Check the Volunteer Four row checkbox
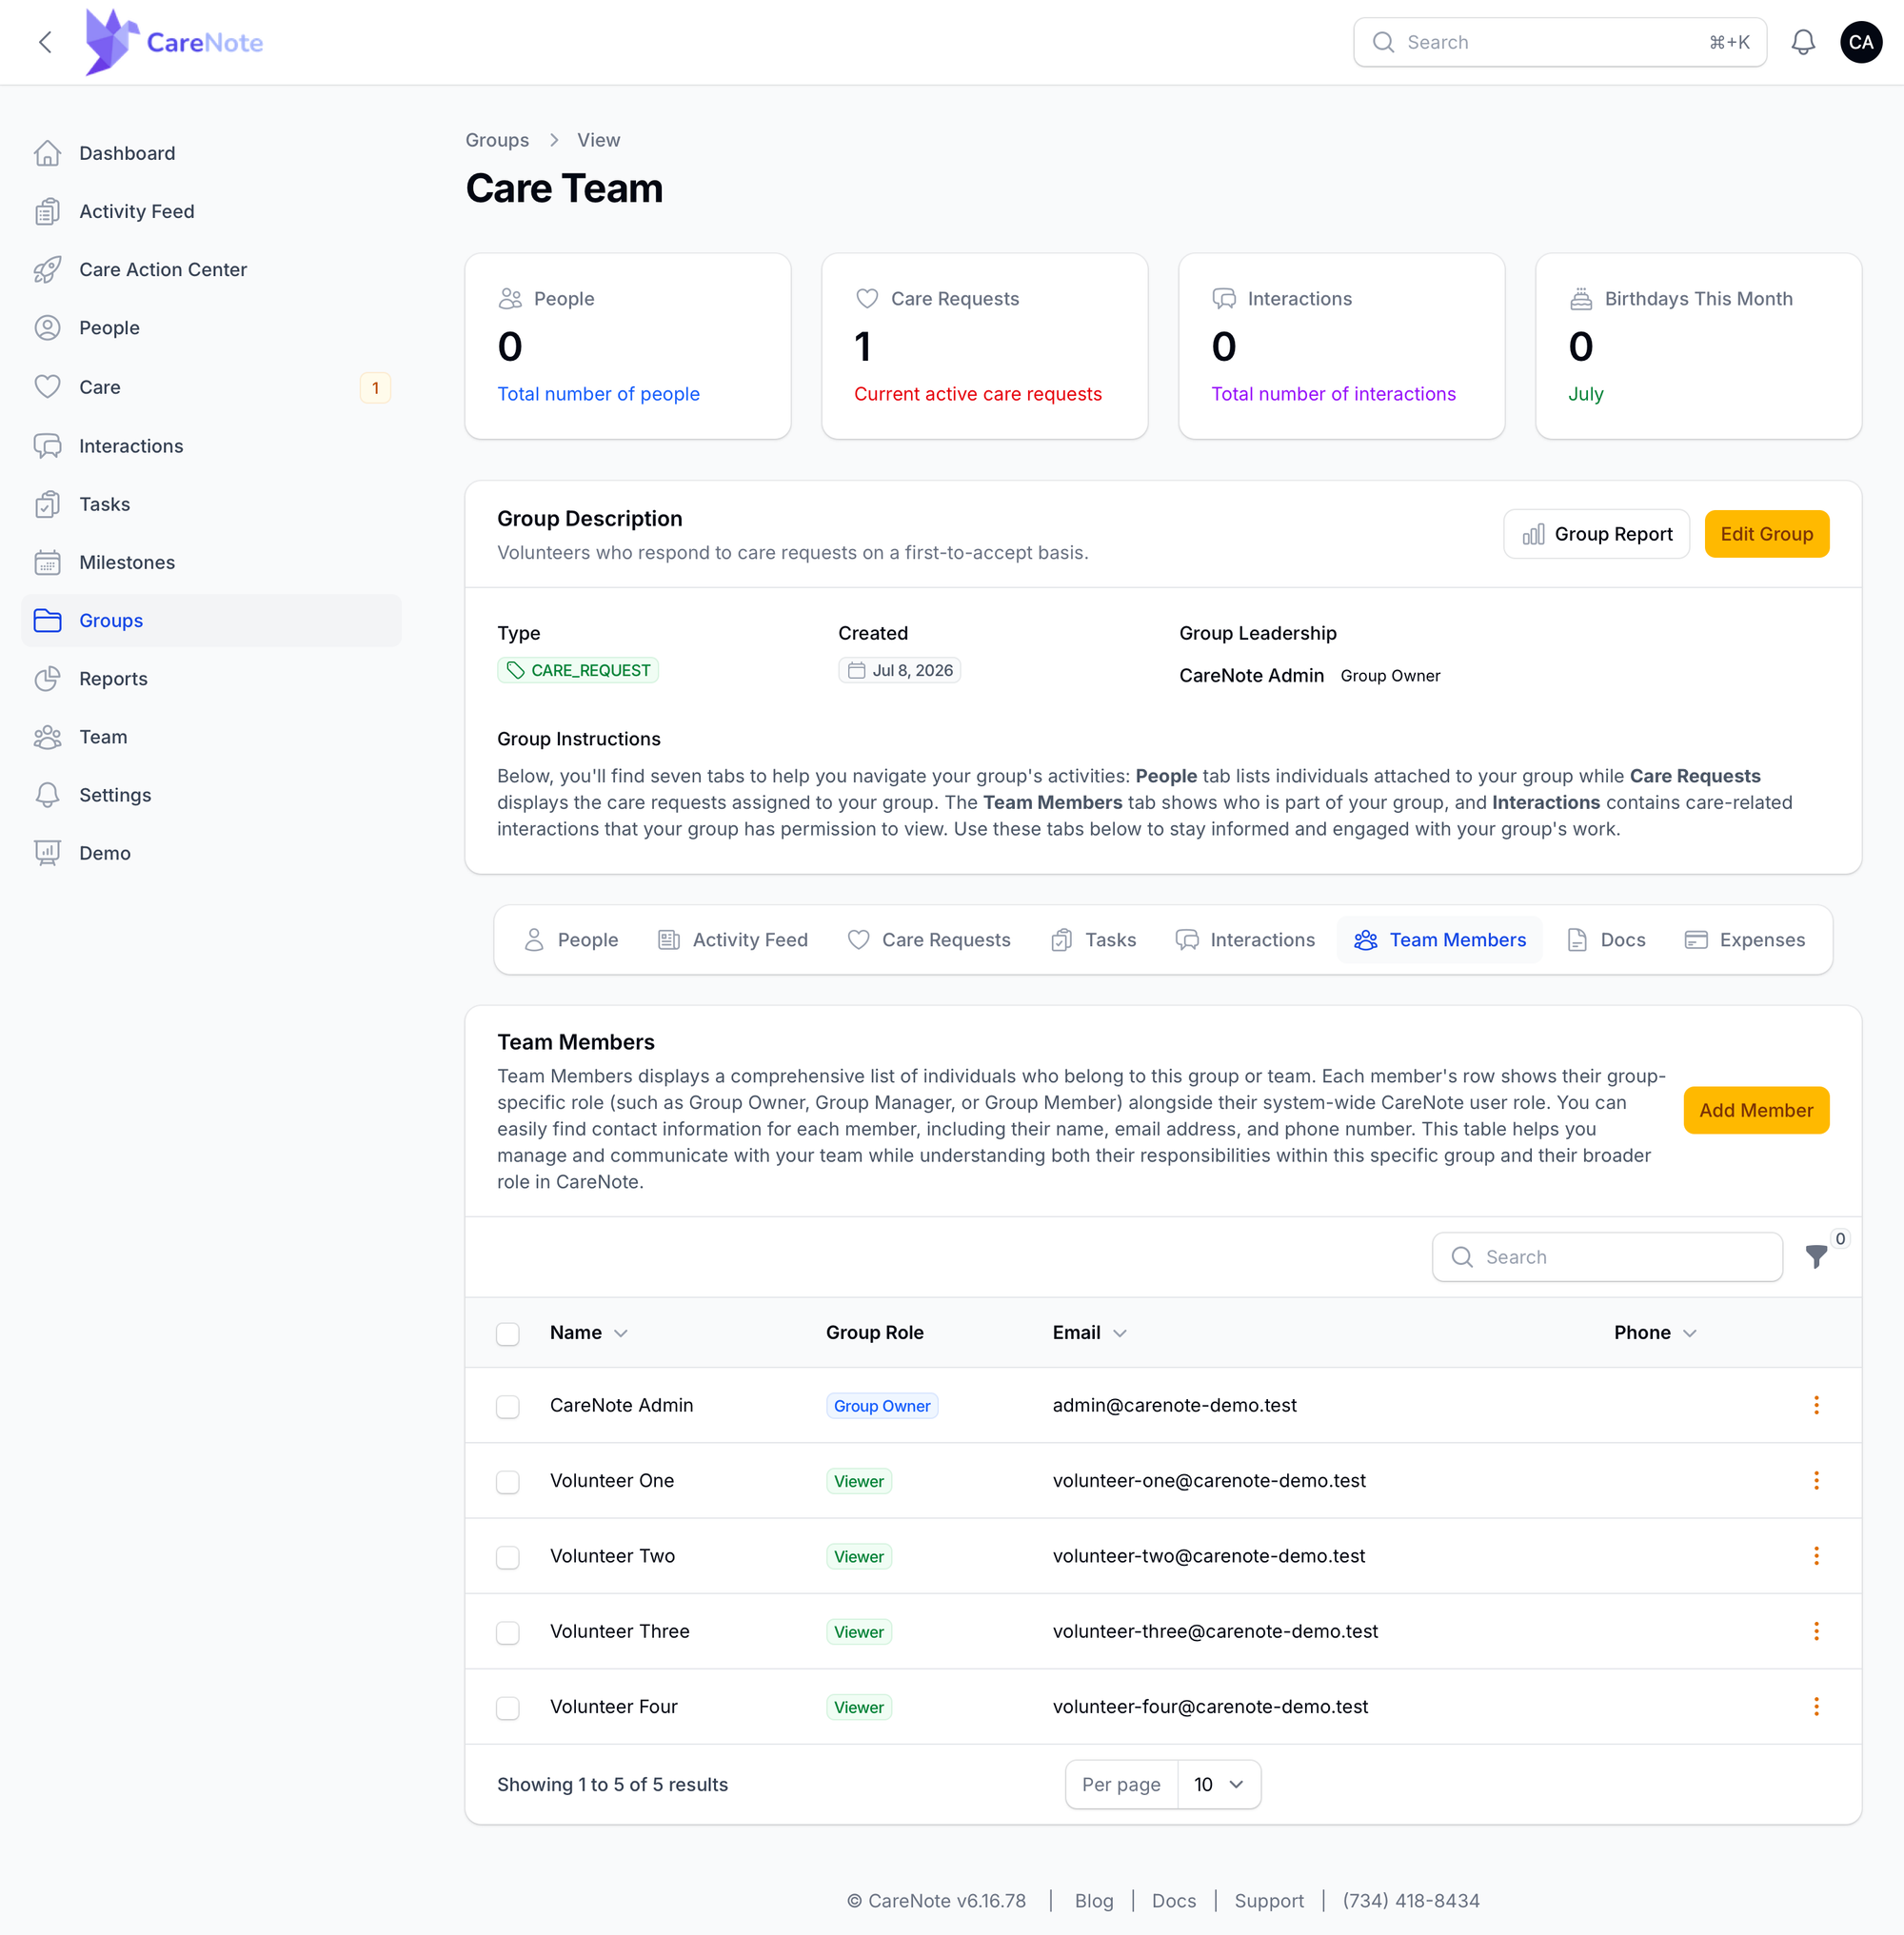The width and height of the screenshot is (1904, 1935). [508, 1708]
